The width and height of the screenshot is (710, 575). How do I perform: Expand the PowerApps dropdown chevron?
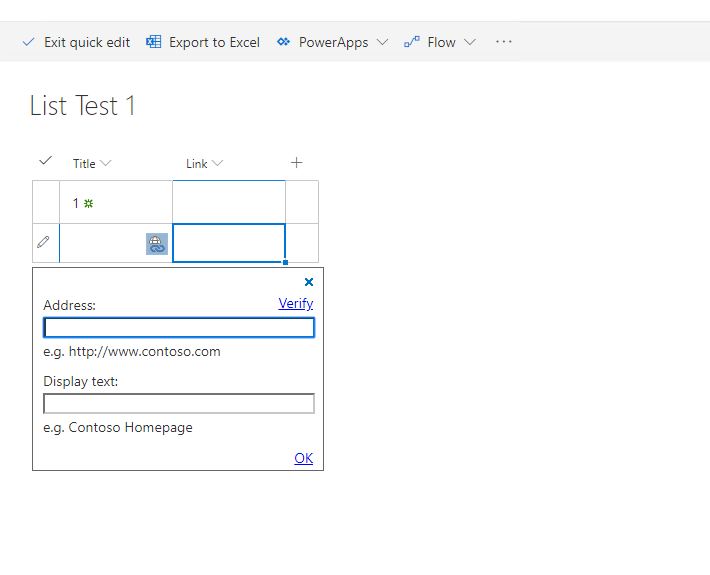383,42
